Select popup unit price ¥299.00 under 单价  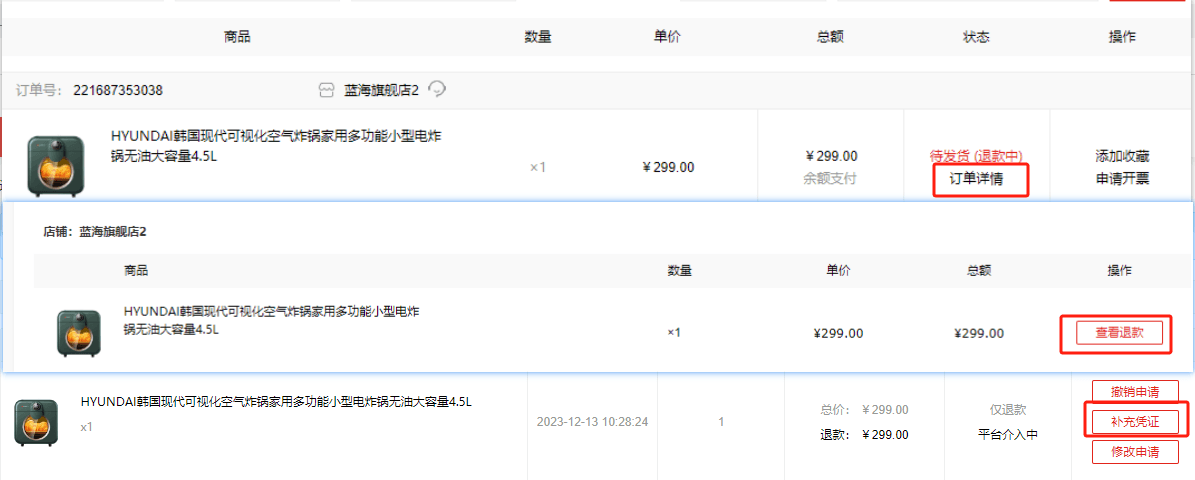coord(838,333)
